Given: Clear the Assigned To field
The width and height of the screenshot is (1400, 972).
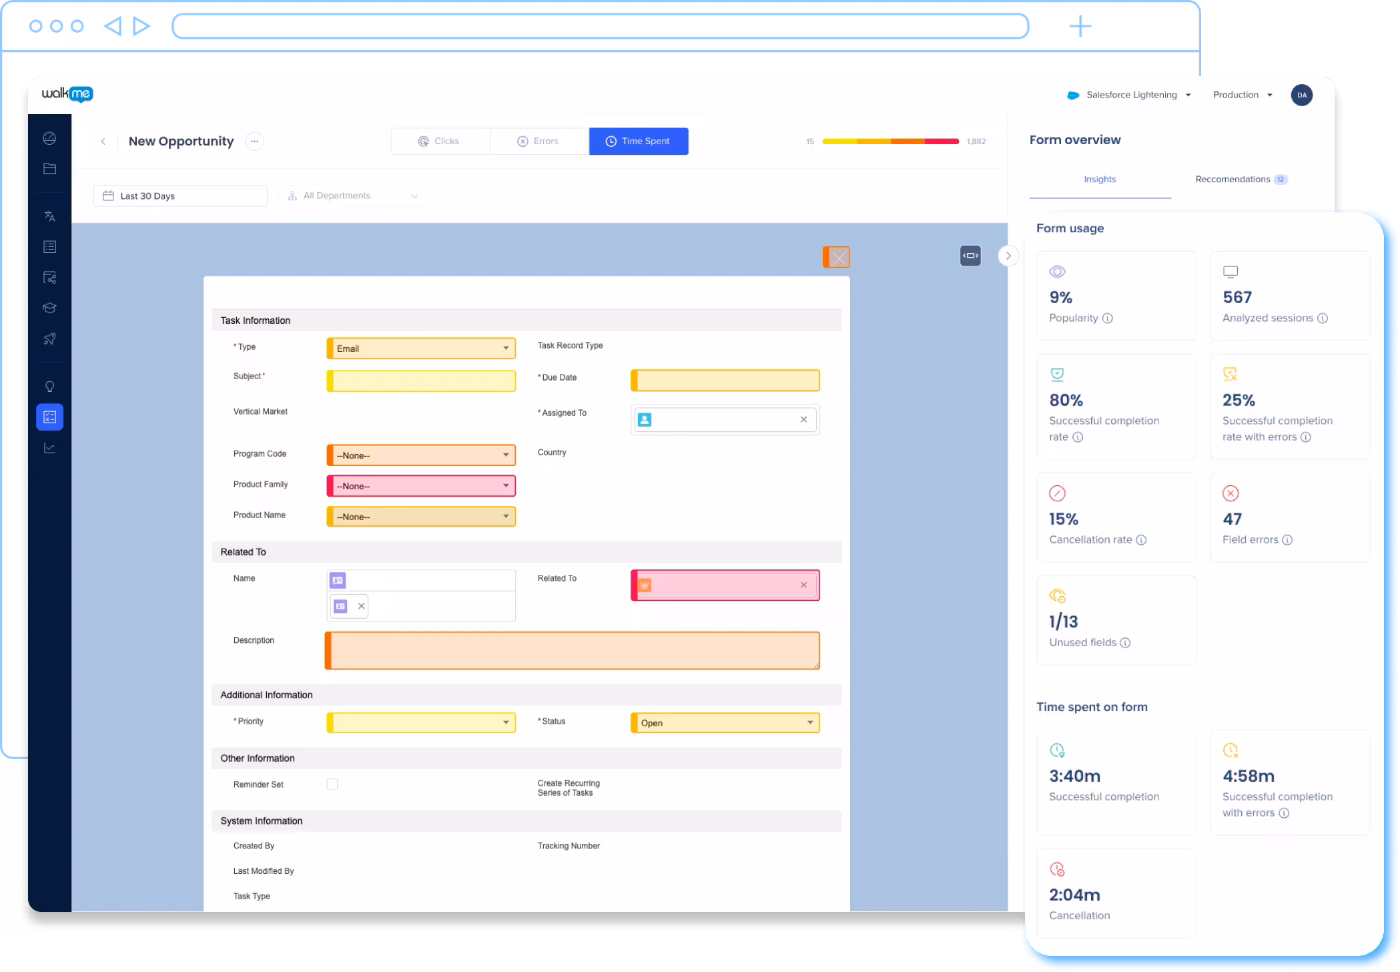Looking at the screenshot, I should [x=804, y=420].
